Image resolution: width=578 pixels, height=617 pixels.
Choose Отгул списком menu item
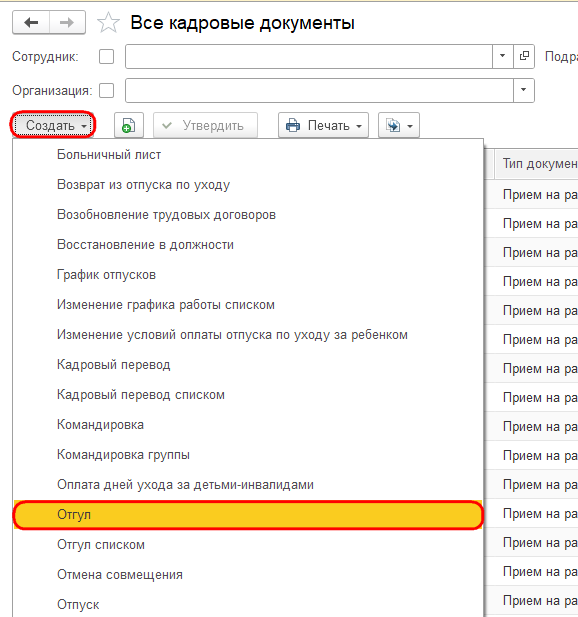click(248, 545)
